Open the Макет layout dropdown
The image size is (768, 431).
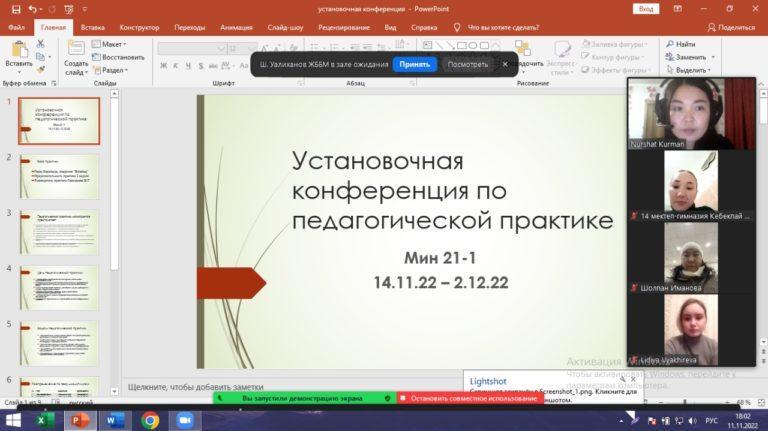pyautogui.click(x=109, y=44)
